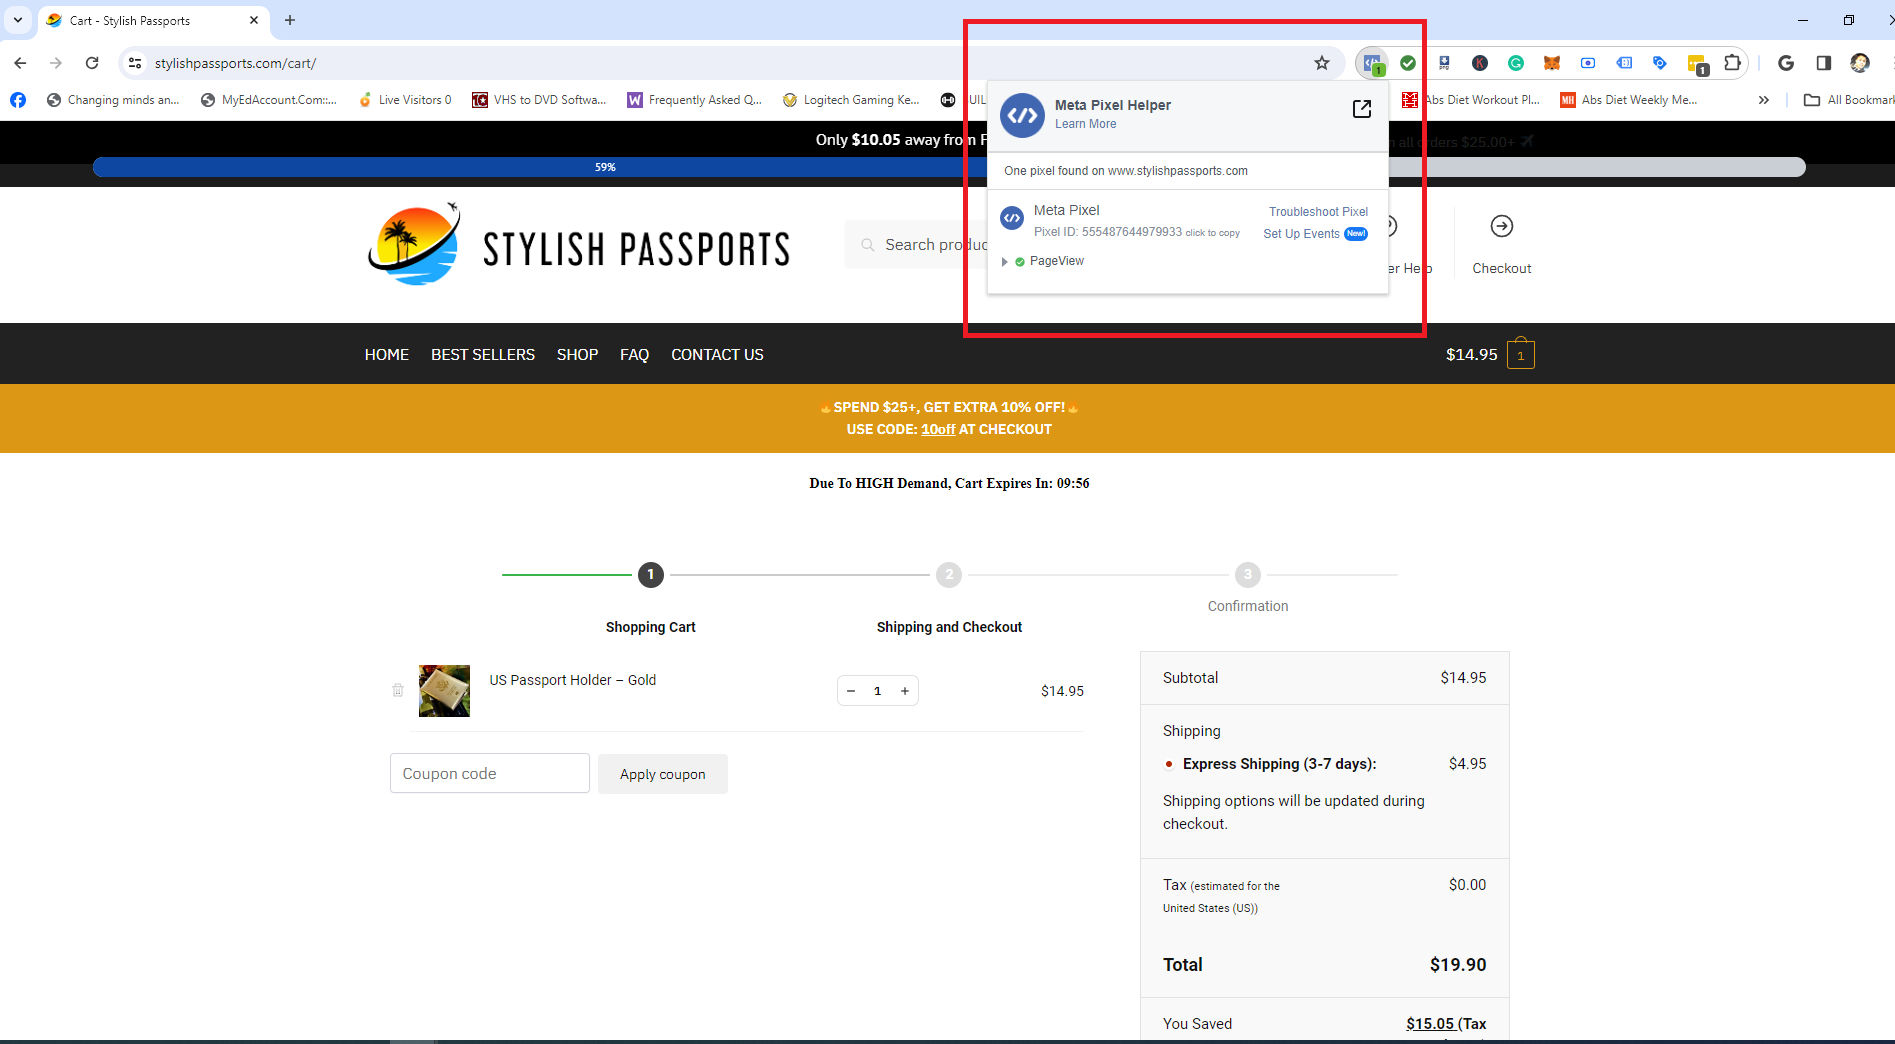This screenshot has width=1895, height=1044.
Task: Open a new browser tab
Action: [x=290, y=20]
